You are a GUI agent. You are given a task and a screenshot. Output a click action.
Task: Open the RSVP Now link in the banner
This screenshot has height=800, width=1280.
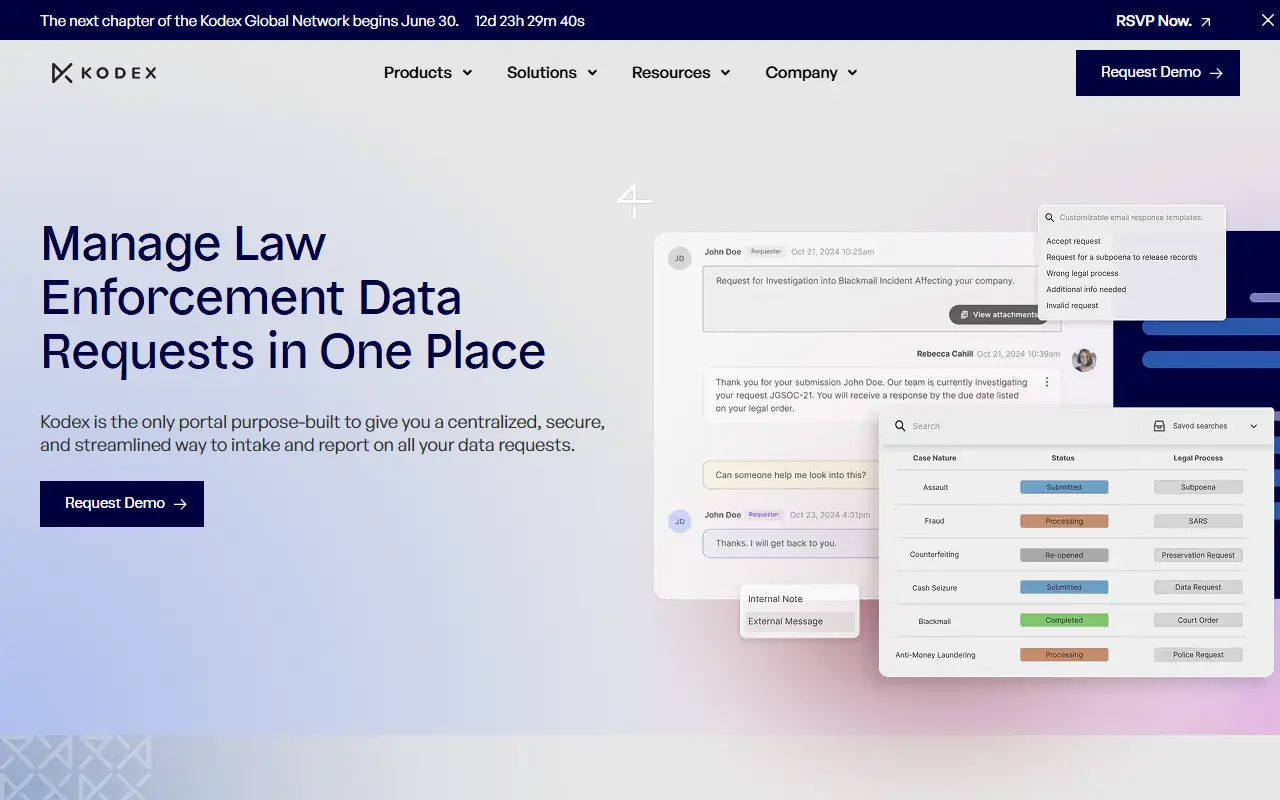(1163, 20)
